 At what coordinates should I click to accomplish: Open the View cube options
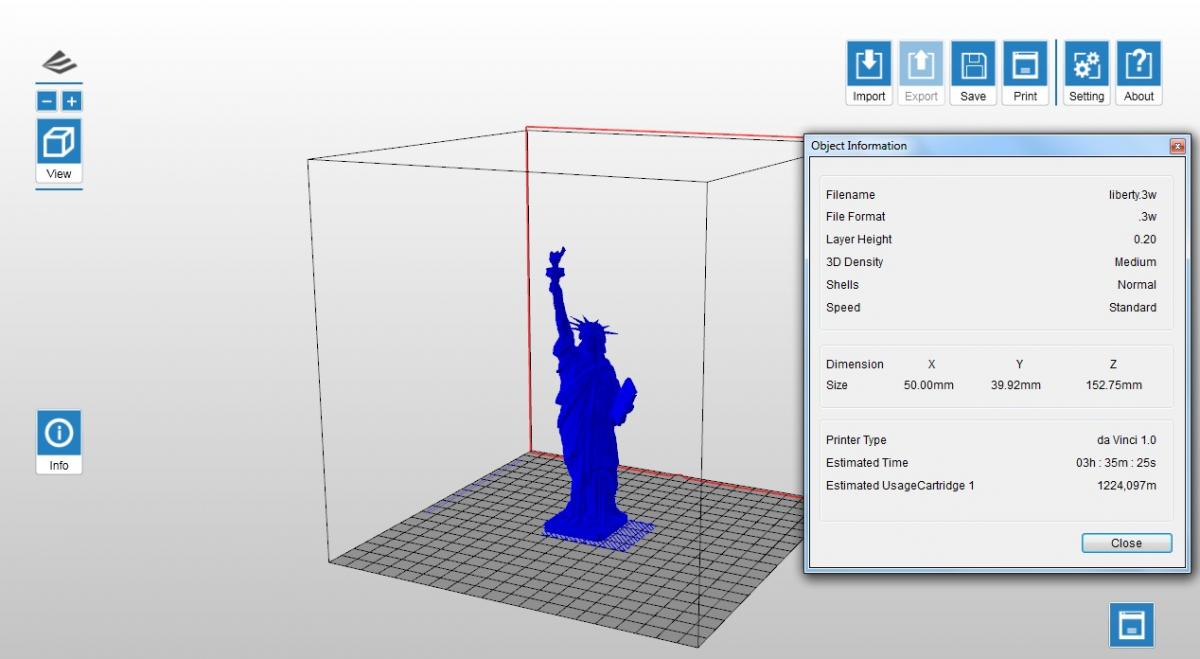coord(59,151)
